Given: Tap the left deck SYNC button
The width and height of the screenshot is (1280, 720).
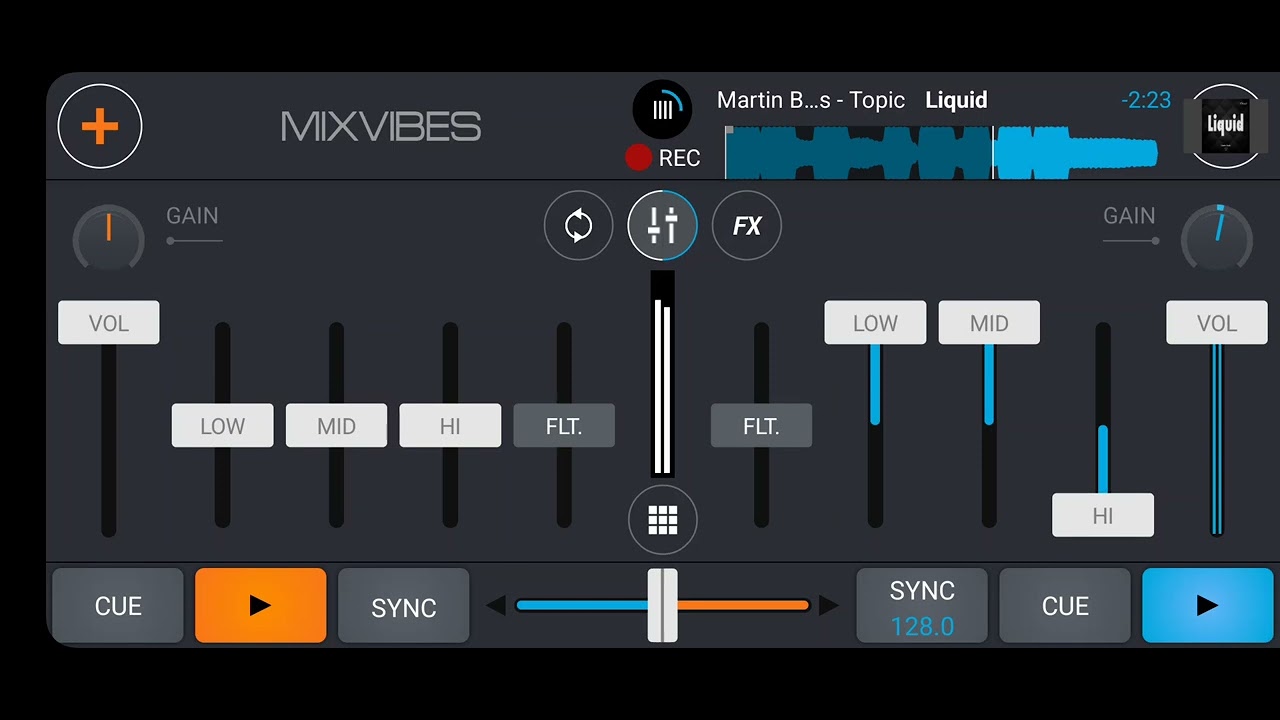Looking at the screenshot, I should pyautogui.click(x=404, y=605).
